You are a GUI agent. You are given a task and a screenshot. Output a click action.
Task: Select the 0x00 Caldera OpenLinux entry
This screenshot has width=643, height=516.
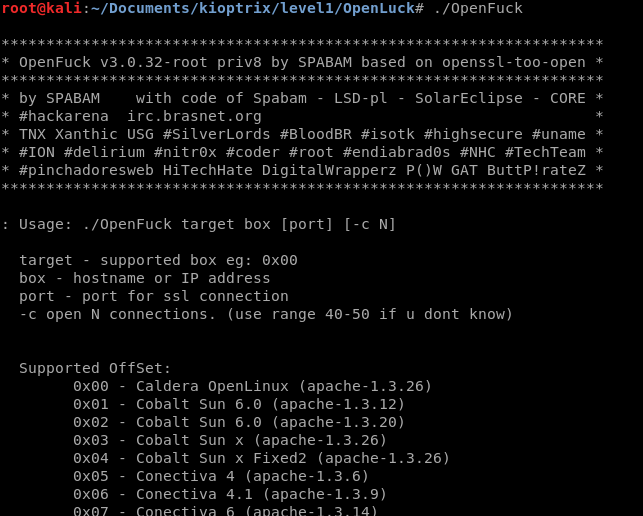[x=252, y=386]
